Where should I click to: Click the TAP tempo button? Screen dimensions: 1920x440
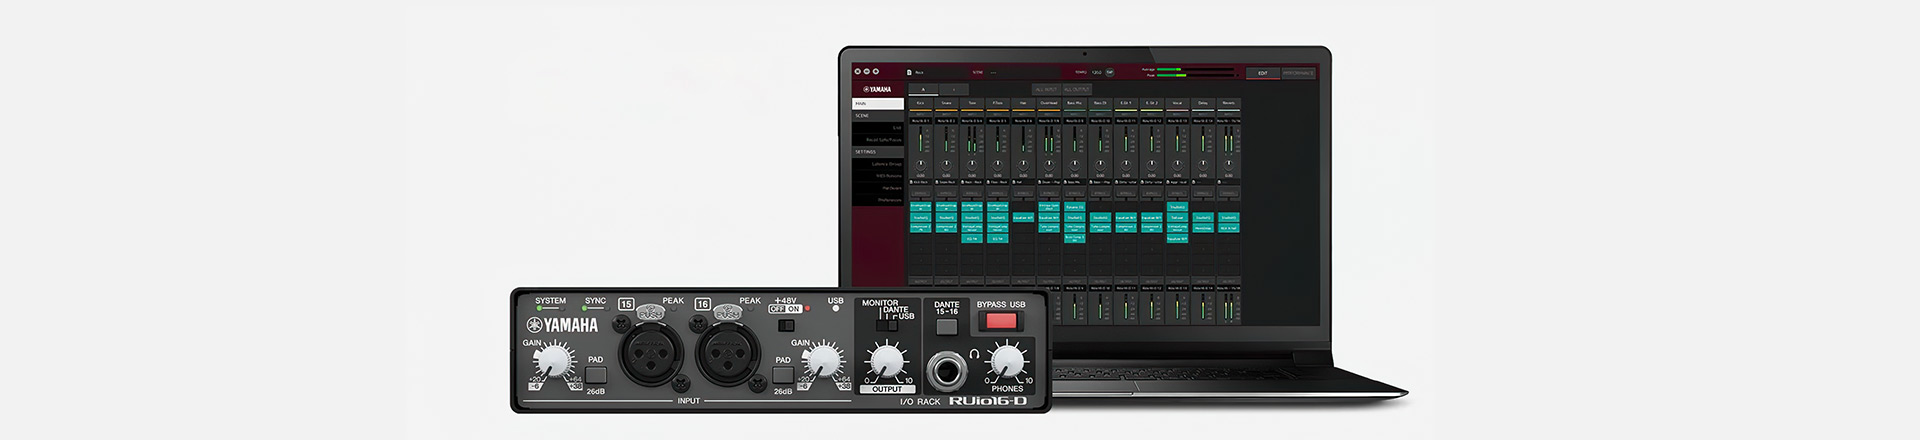pyautogui.click(x=1109, y=72)
